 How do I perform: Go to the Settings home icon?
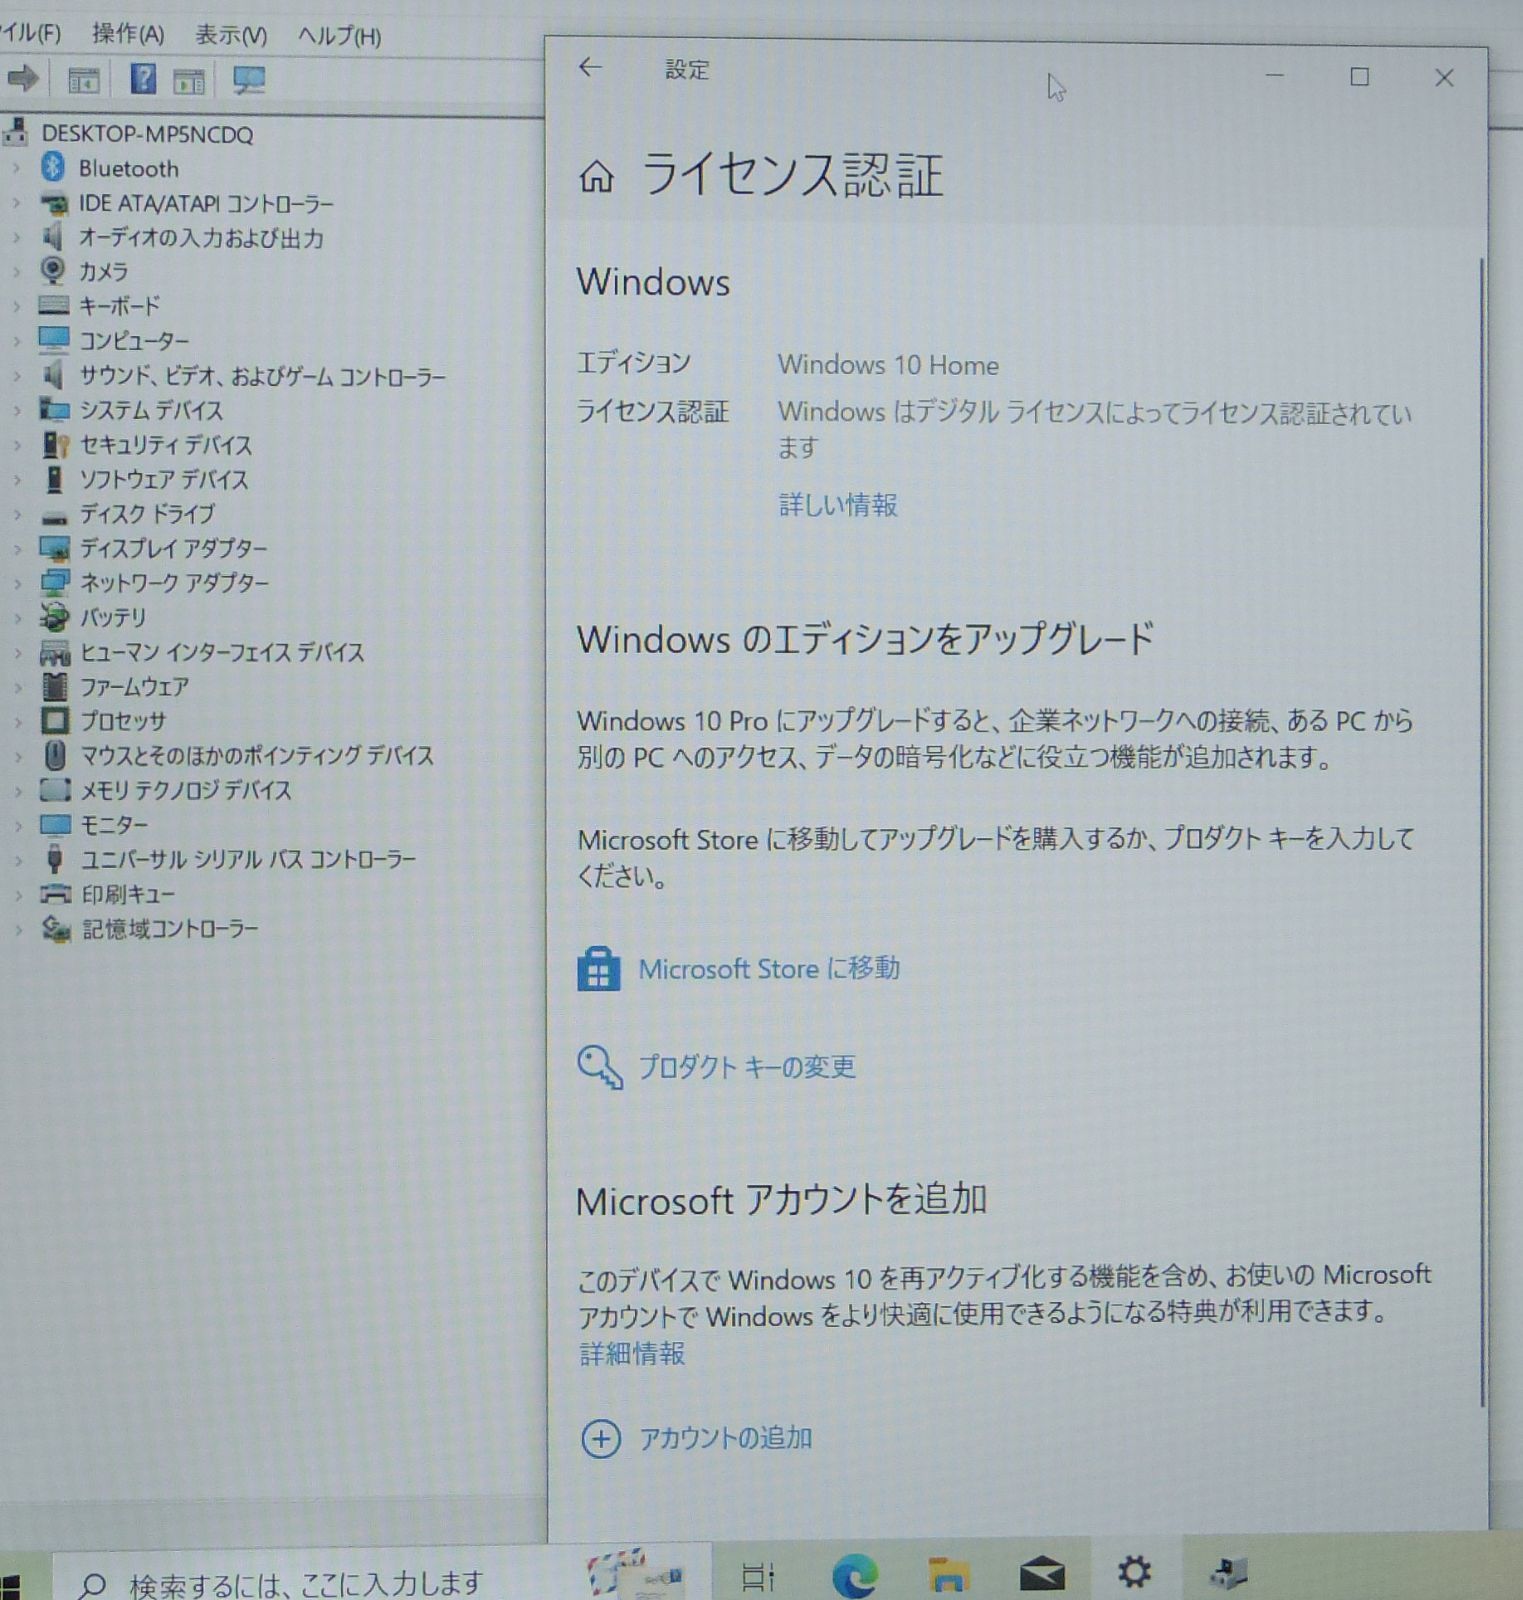coord(596,177)
